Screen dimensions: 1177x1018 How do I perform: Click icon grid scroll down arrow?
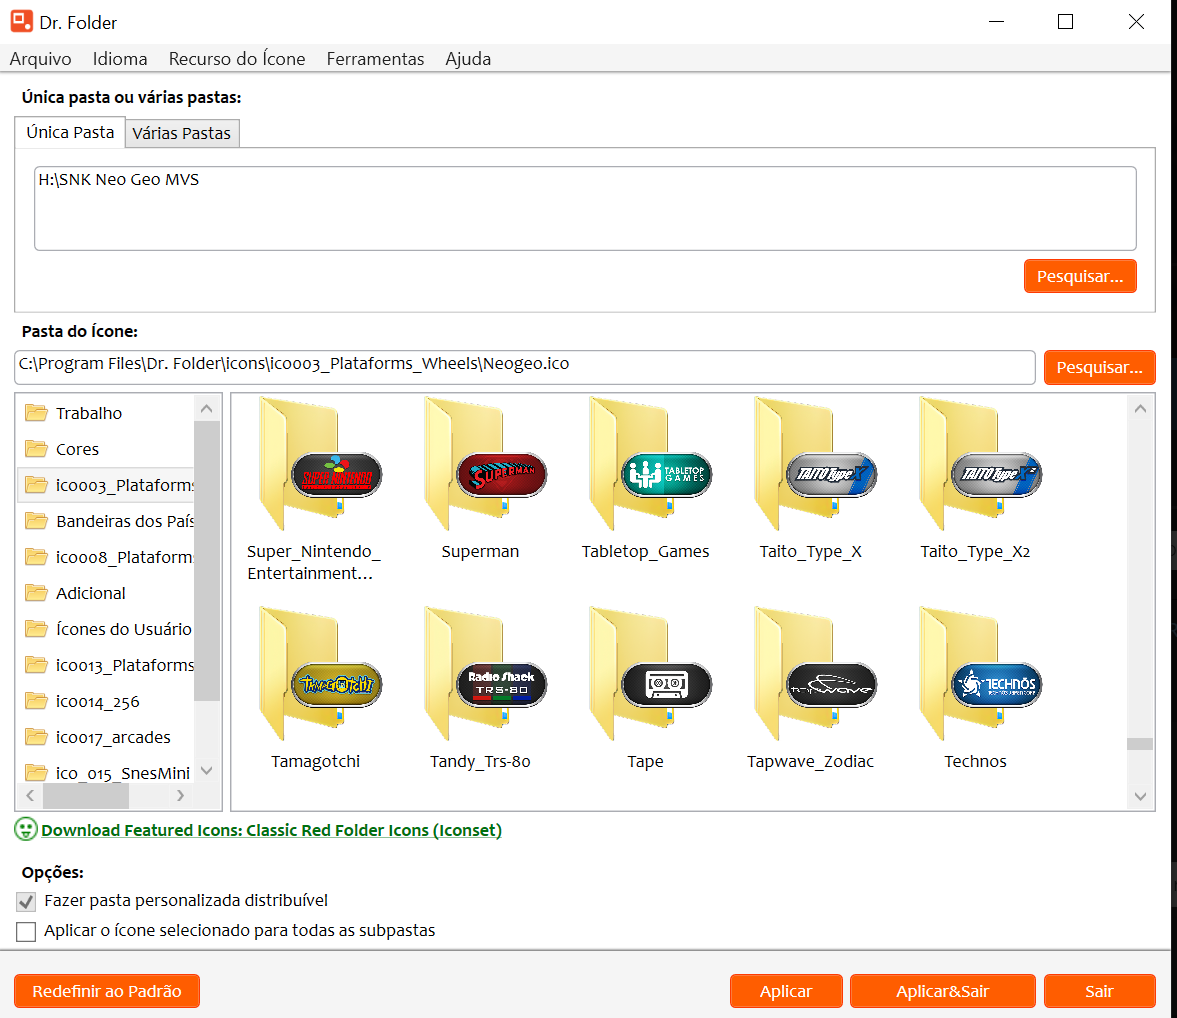(x=1140, y=797)
